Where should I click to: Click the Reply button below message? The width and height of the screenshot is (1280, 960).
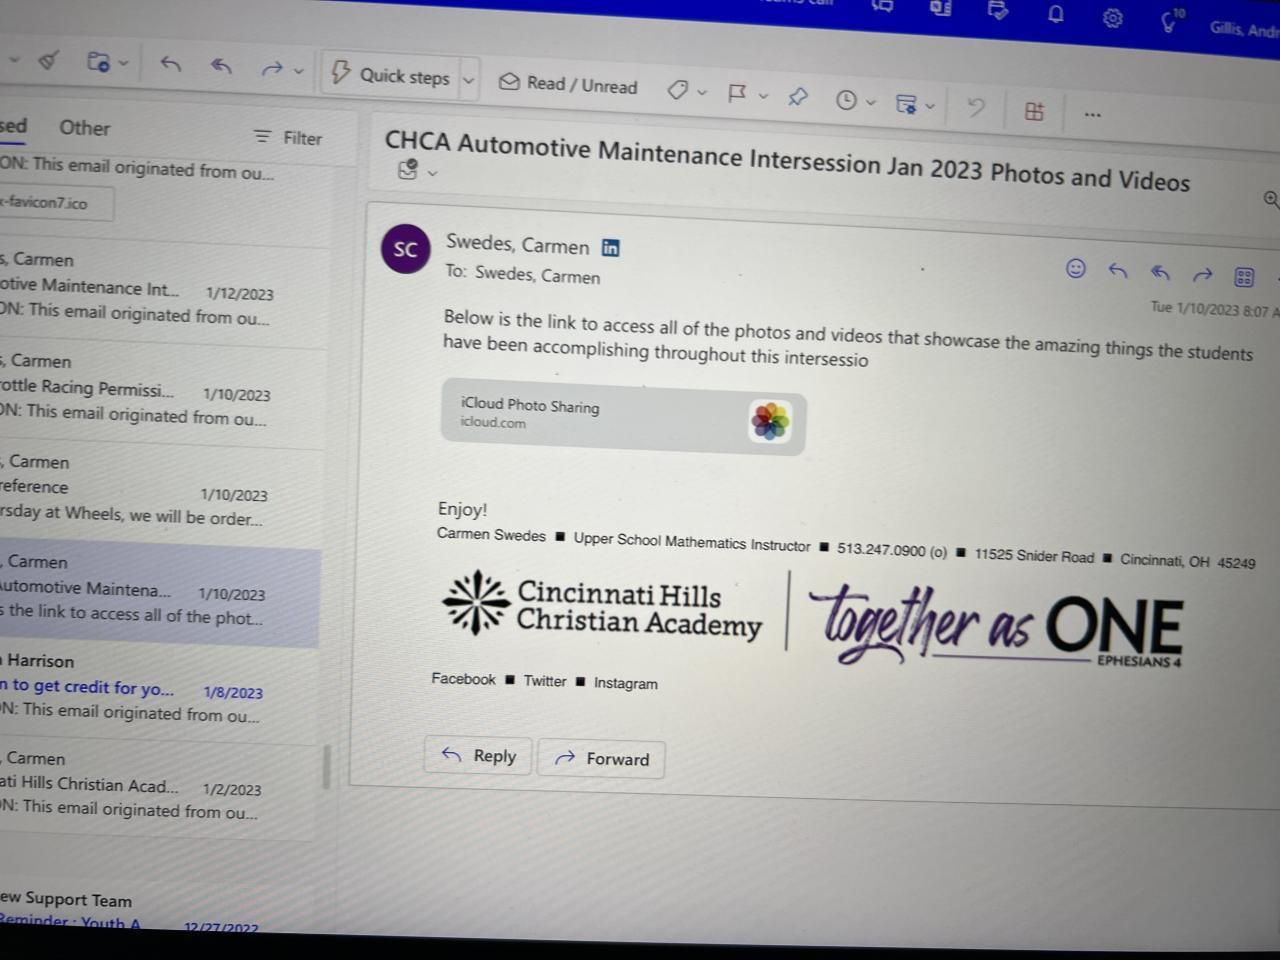[x=478, y=755]
